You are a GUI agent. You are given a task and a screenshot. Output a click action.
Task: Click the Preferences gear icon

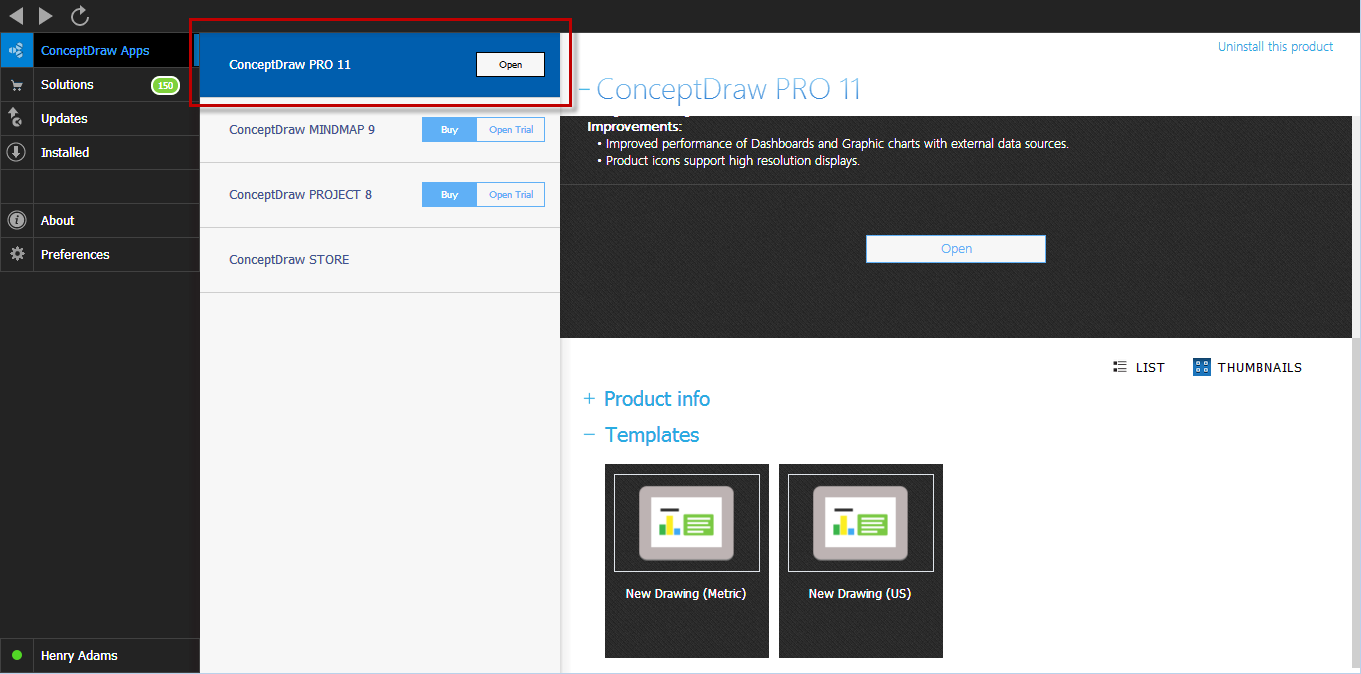point(16,254)
